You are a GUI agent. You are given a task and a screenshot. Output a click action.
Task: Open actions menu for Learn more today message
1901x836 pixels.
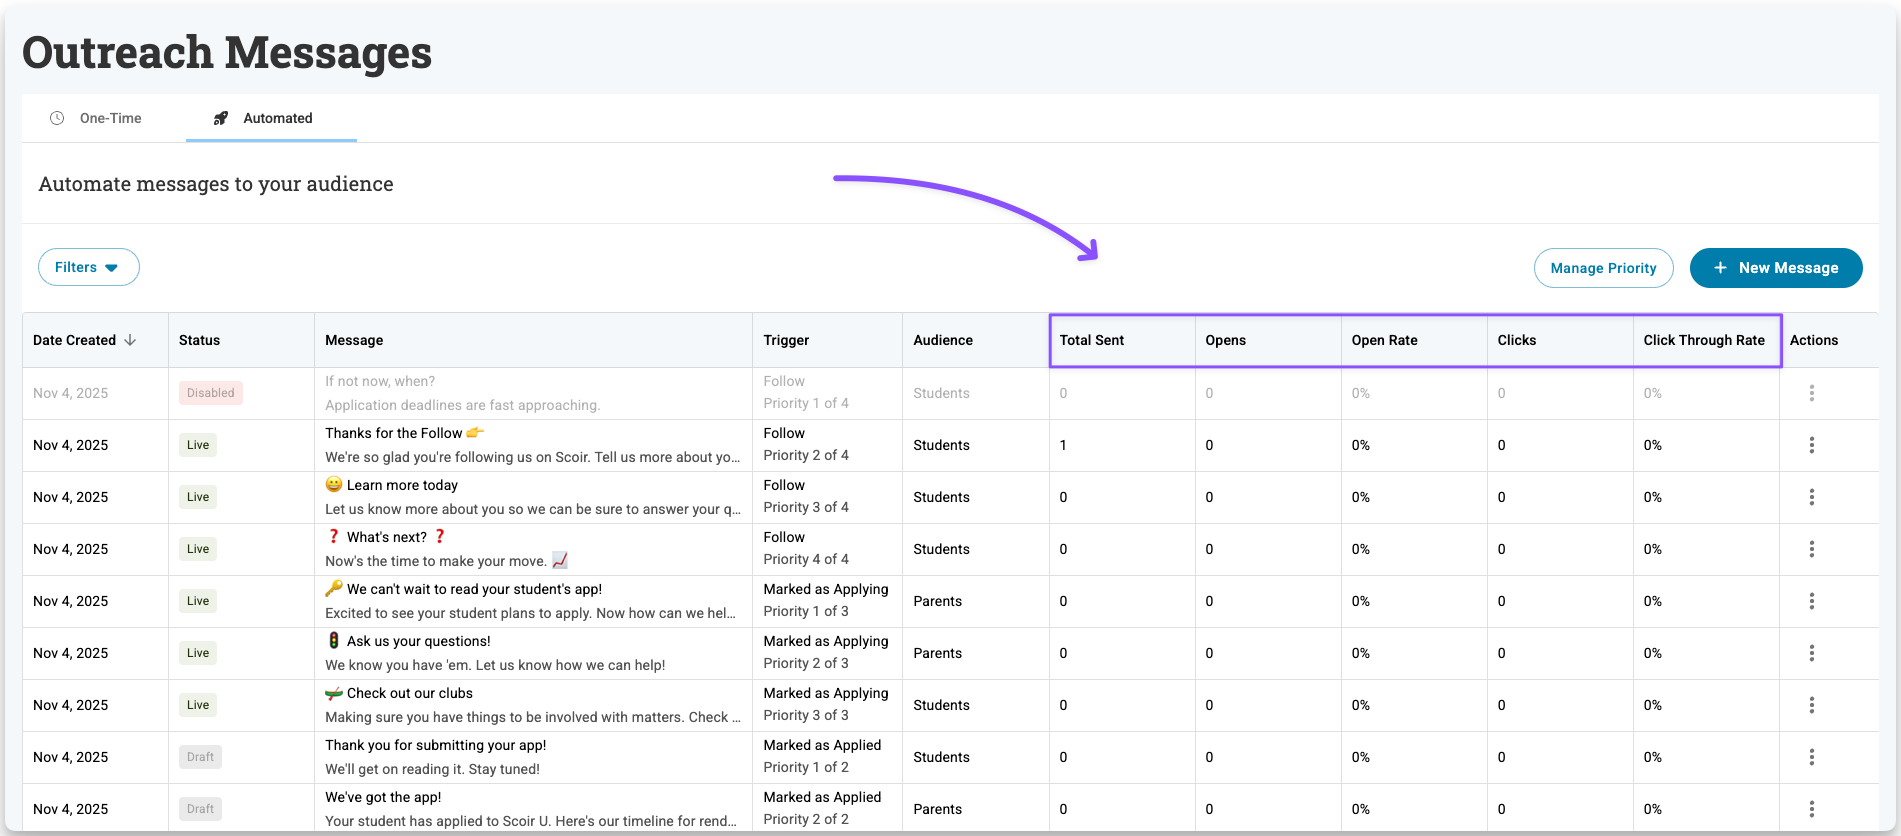(x=1811, y=497)
